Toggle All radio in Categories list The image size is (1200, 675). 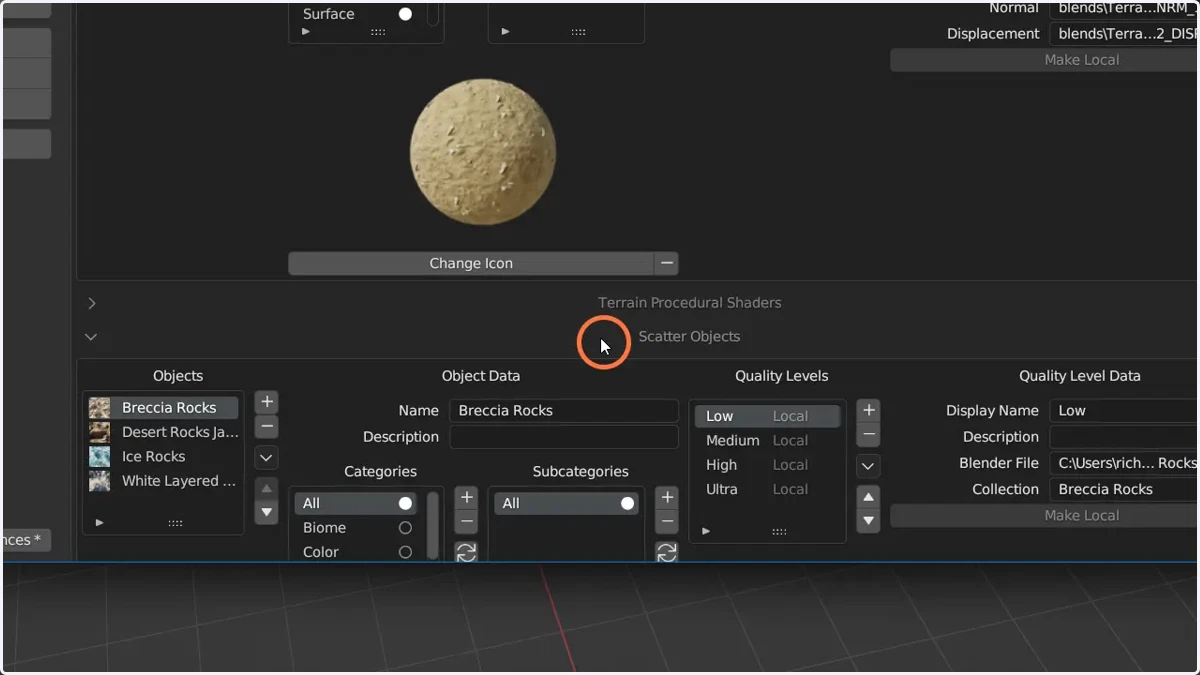[x=405, y=503]
